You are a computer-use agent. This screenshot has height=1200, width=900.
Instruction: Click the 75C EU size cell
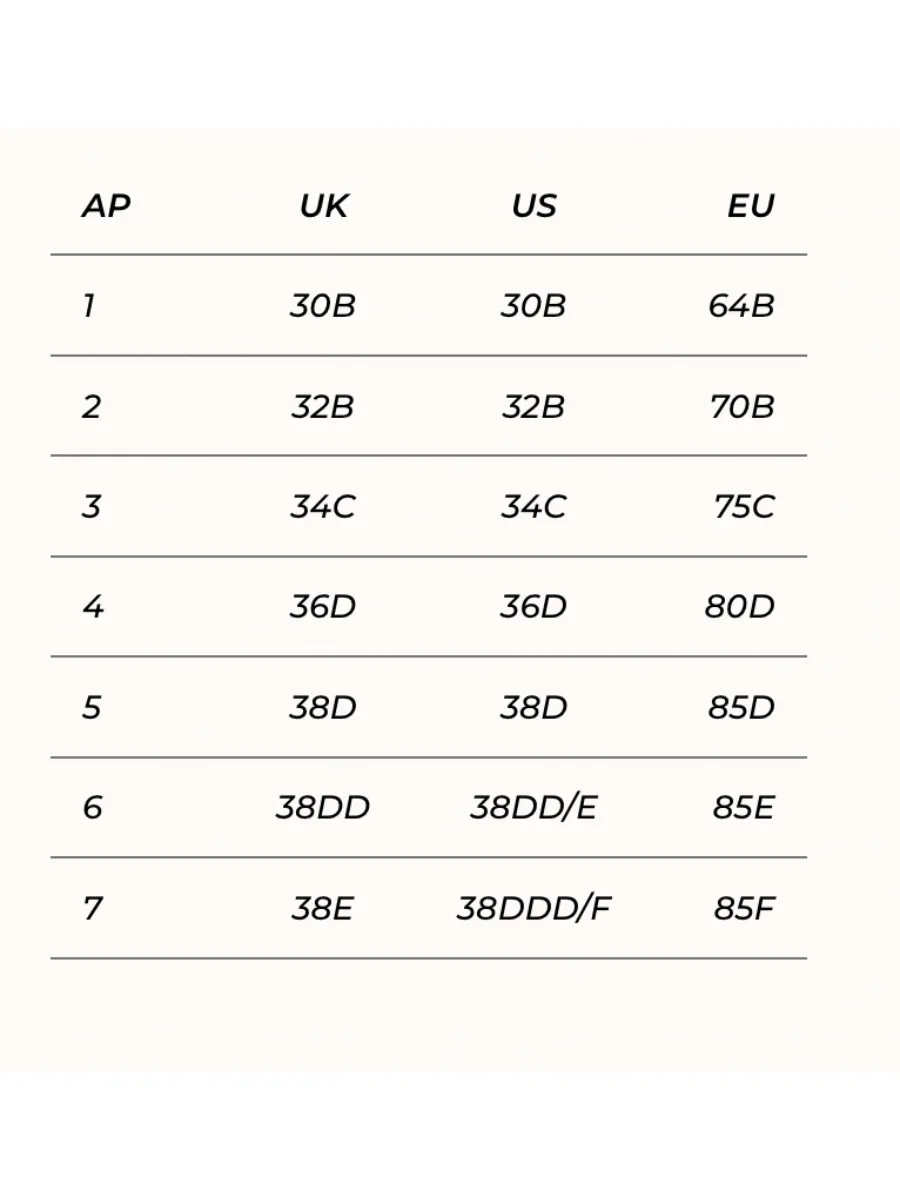(x=744, y=507)
